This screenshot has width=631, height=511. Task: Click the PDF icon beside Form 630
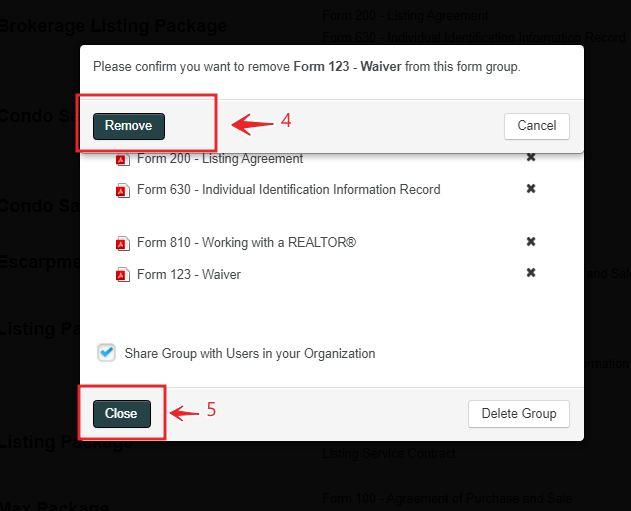click(123, 190)
